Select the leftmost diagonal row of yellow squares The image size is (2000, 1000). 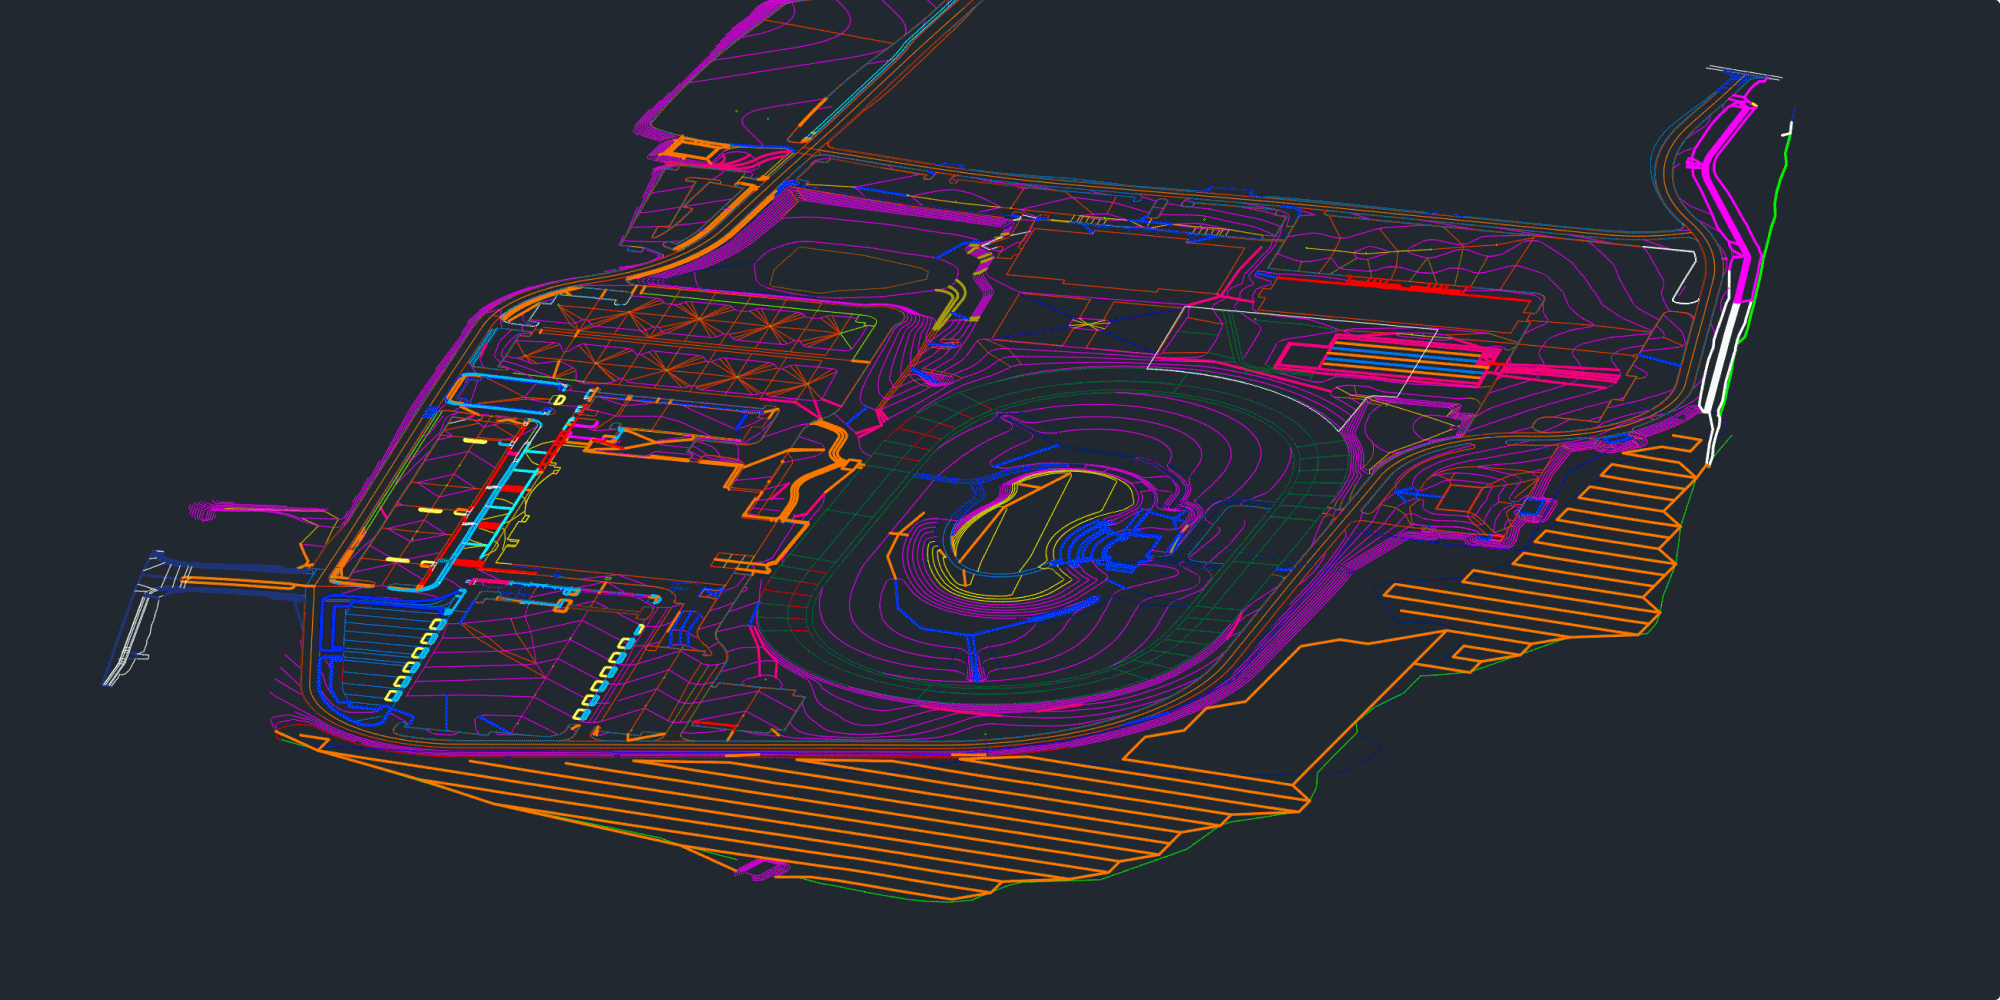click(415, 658)
